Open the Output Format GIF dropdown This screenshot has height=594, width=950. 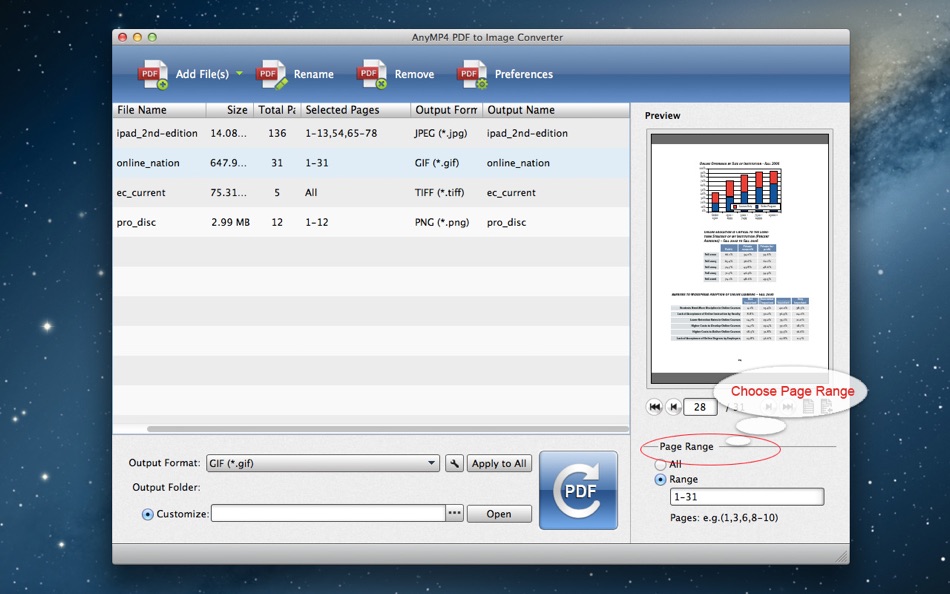point(323,463)
